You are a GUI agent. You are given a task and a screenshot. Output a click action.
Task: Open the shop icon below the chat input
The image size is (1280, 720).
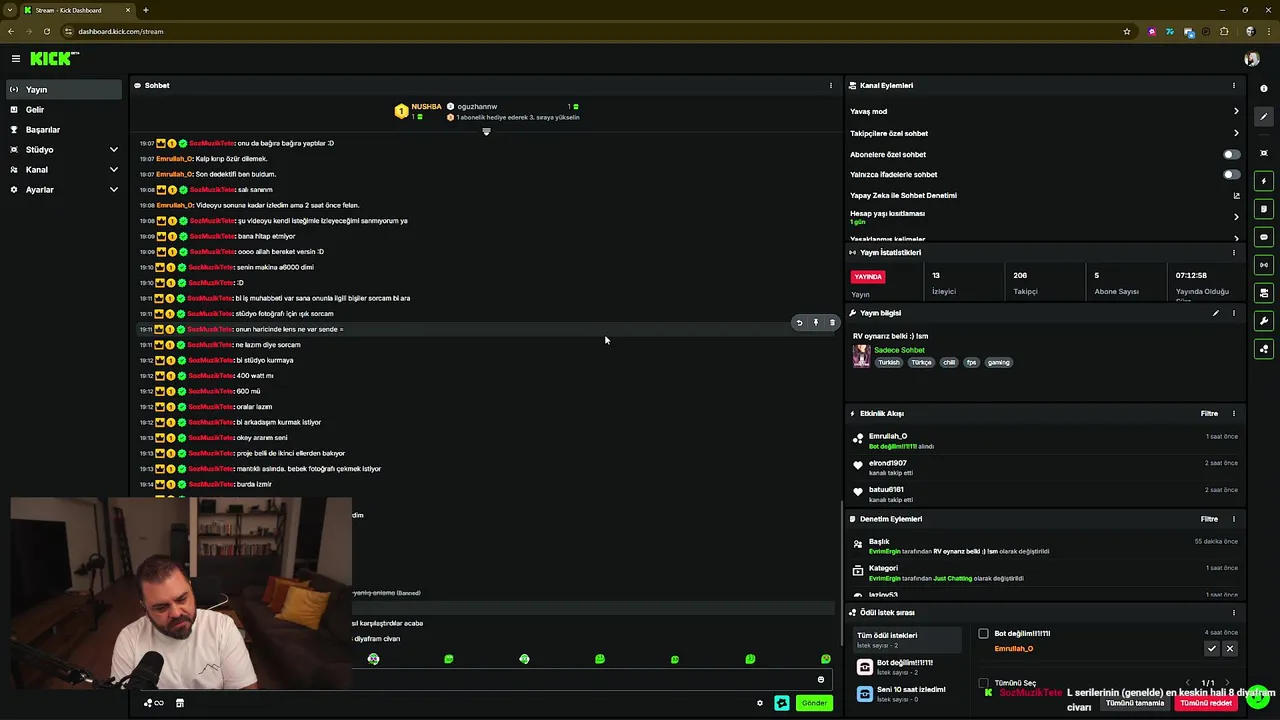click(180, 703)
